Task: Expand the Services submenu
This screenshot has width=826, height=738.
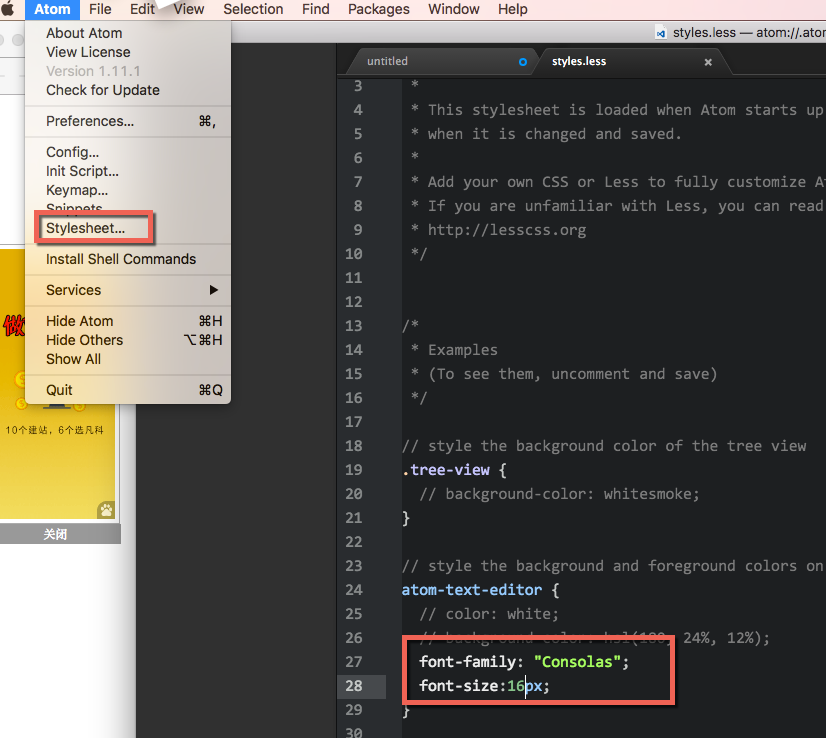Action: pyautogui.click(x=128, y=290)
